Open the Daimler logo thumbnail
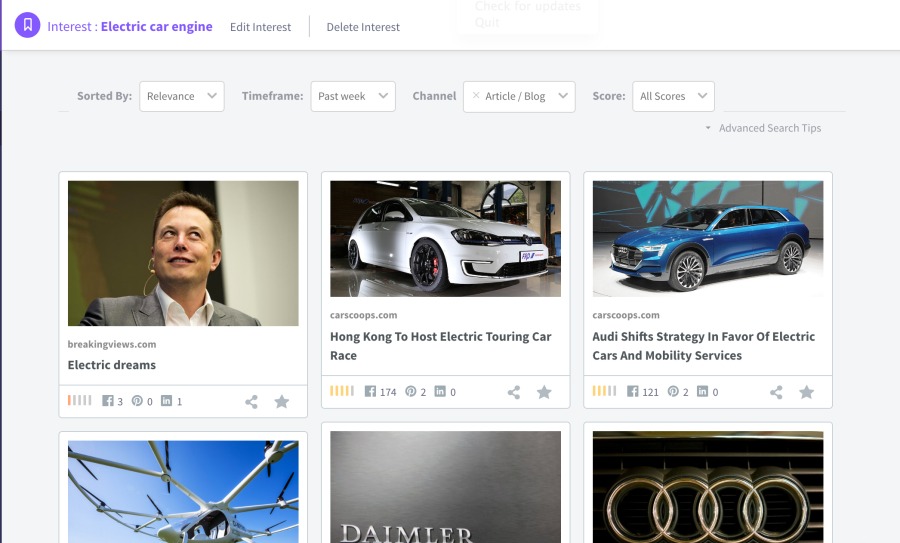The width and height of the screenshot is (900, 543). 445,487
